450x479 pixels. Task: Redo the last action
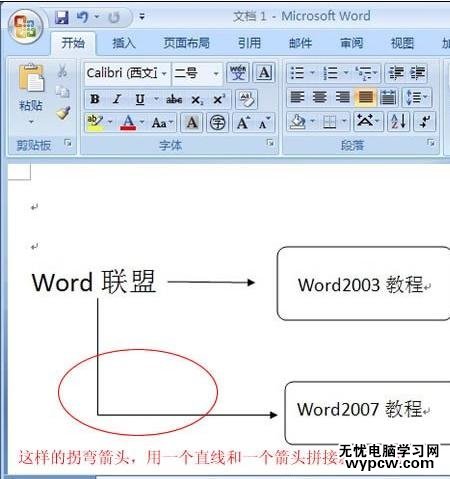point(114,17)
